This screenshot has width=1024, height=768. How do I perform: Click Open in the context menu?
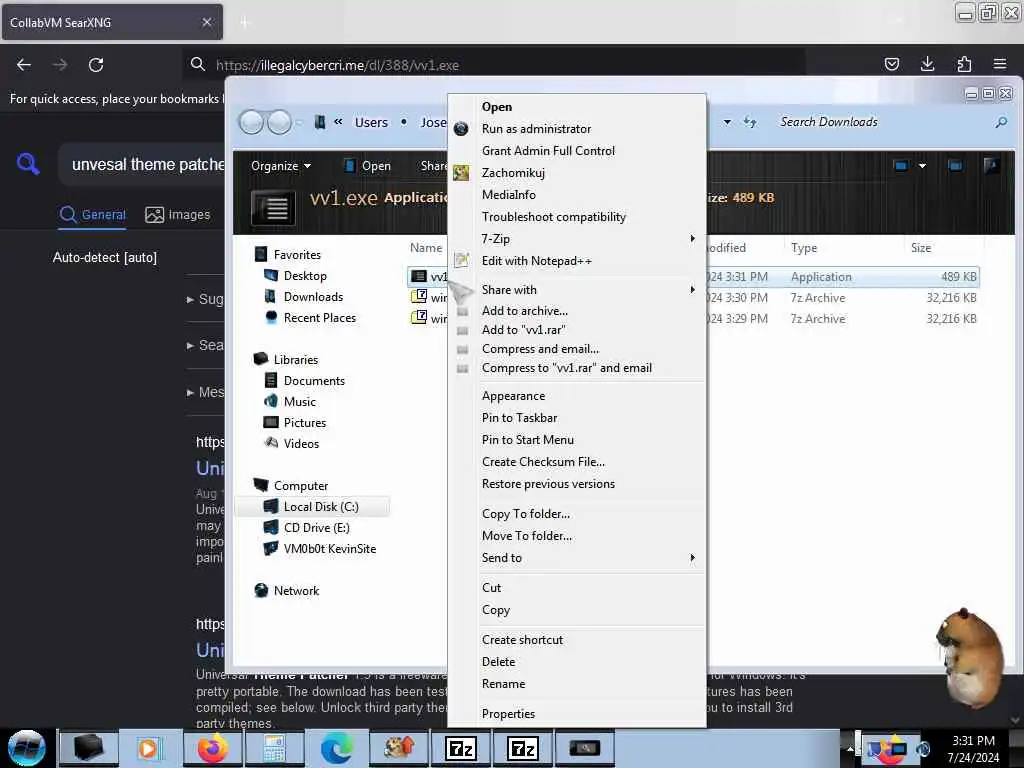[x=496, y=106]
